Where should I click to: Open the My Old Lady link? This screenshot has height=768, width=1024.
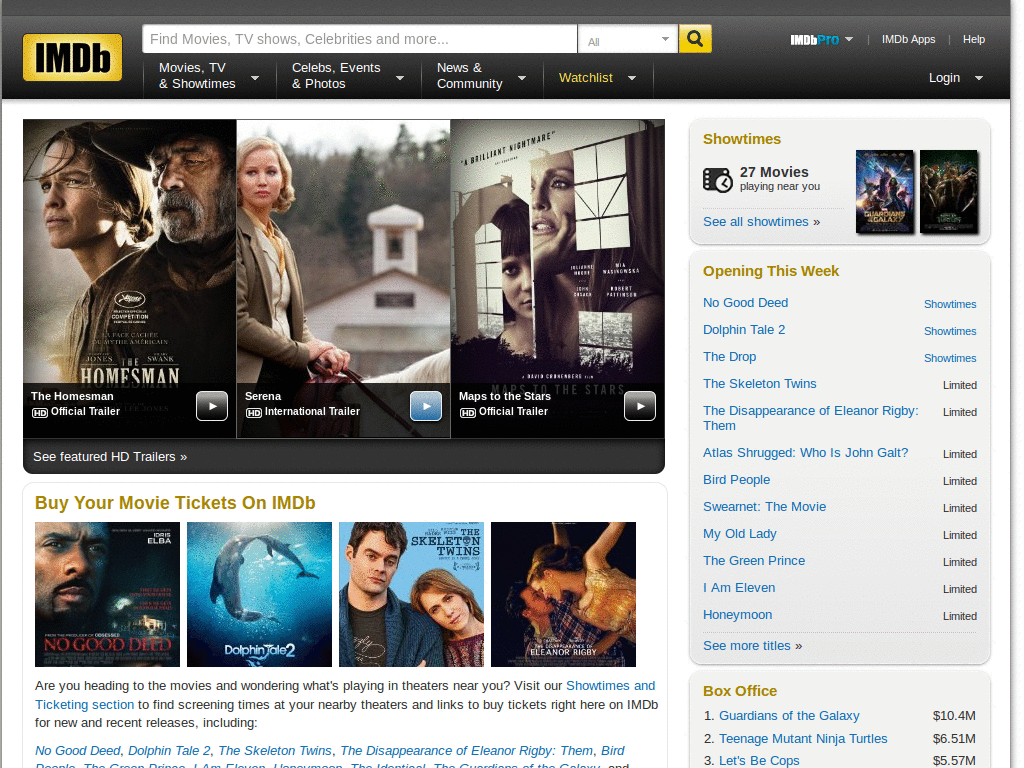click(x=739, y=534)
